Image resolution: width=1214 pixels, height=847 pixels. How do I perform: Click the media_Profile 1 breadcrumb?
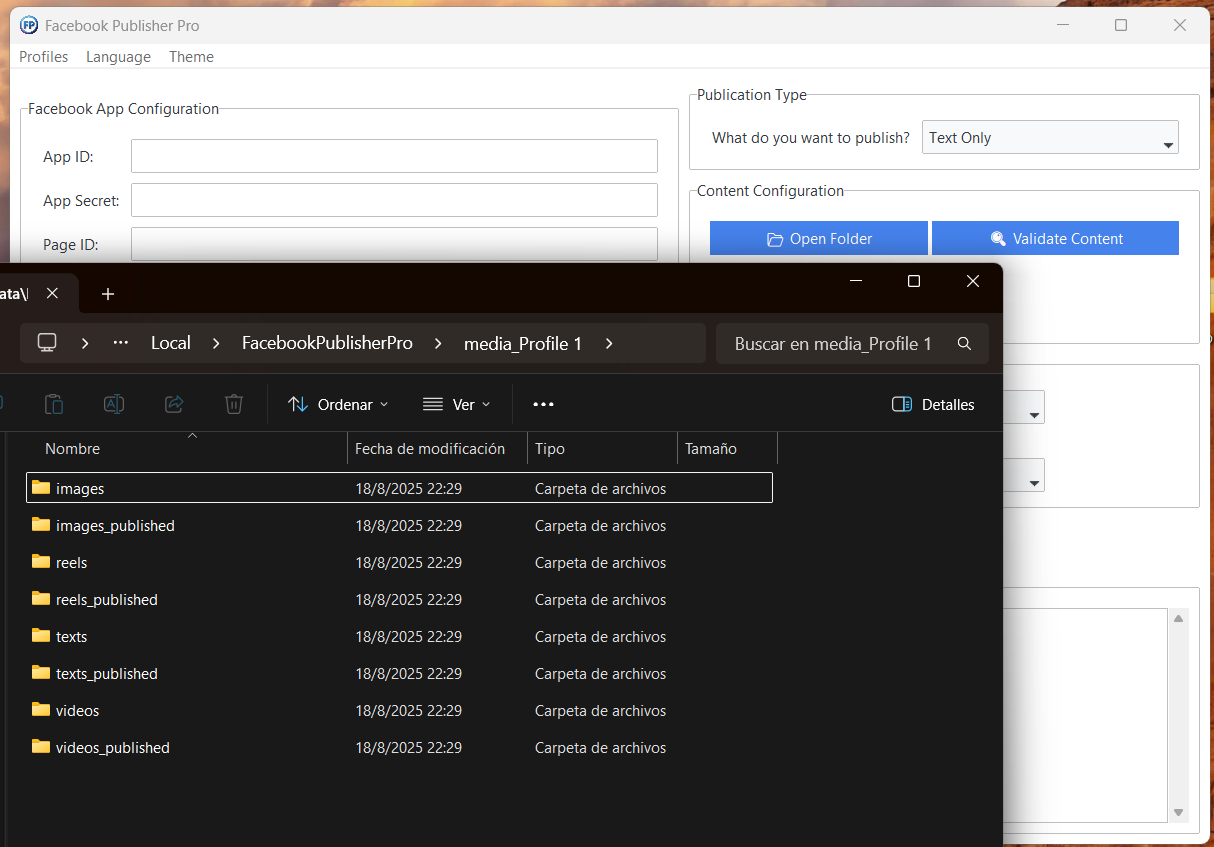point(523,343)
